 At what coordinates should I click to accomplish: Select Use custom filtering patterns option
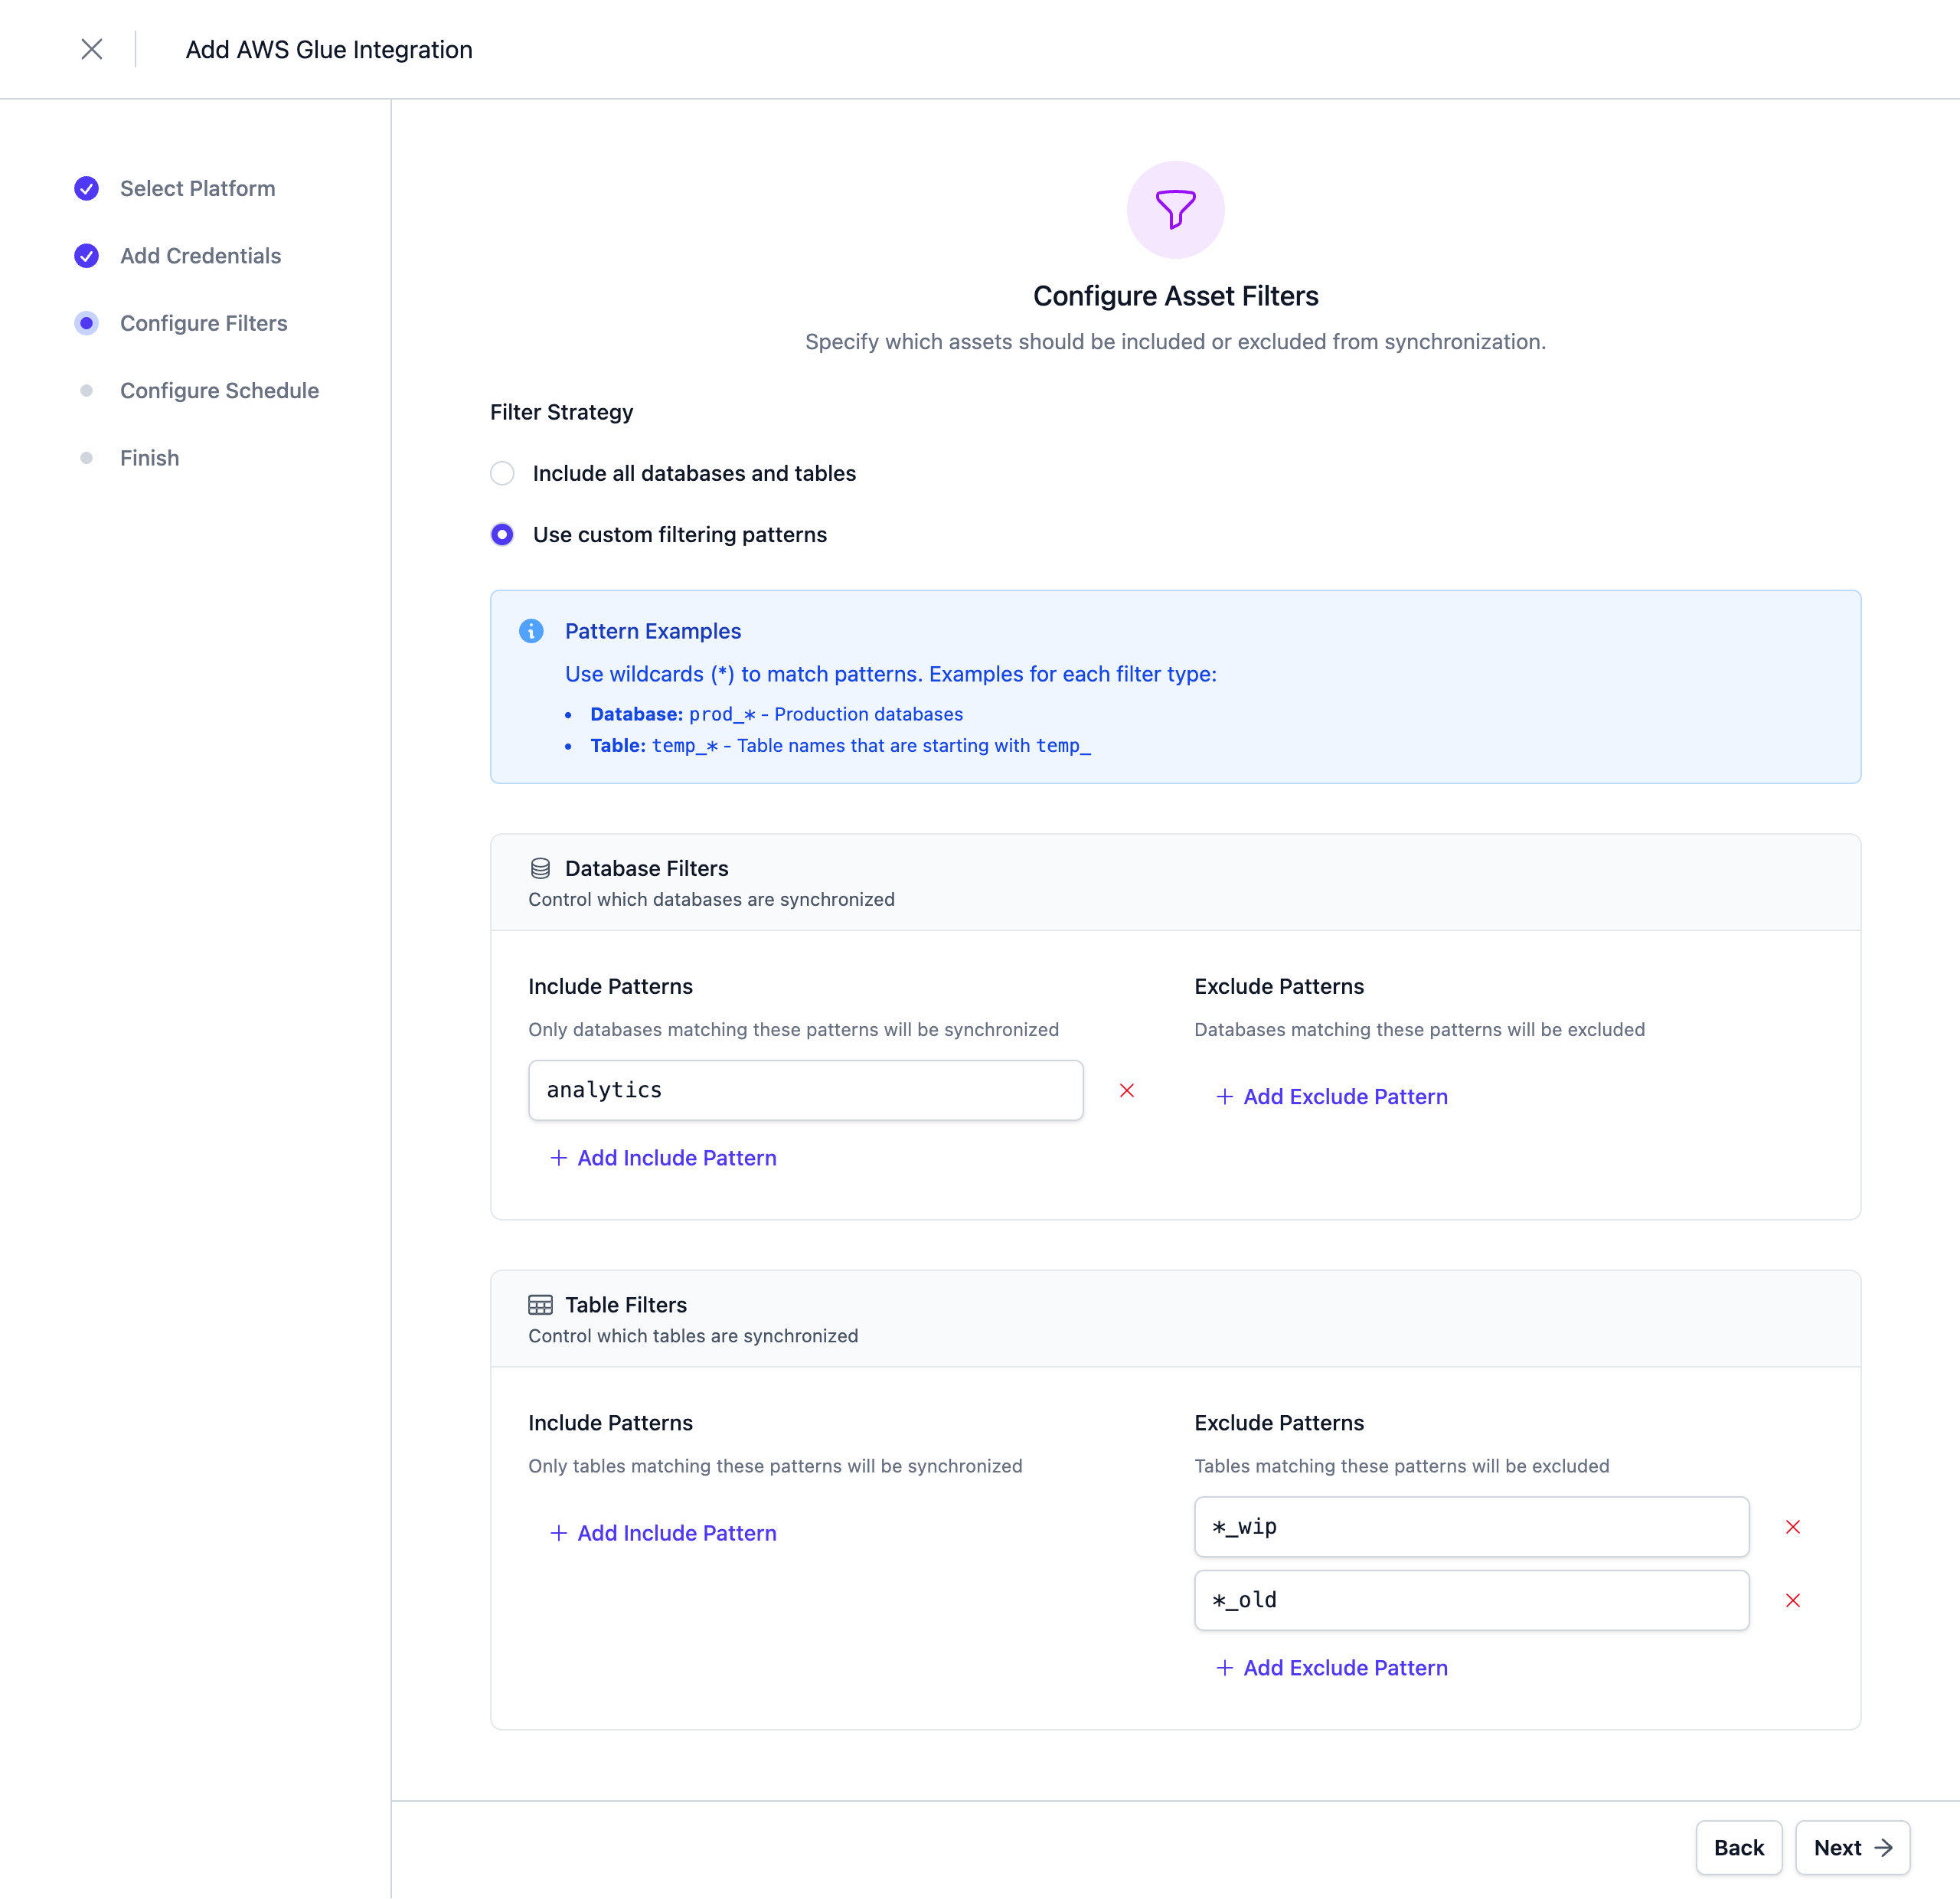click(502, 534)
